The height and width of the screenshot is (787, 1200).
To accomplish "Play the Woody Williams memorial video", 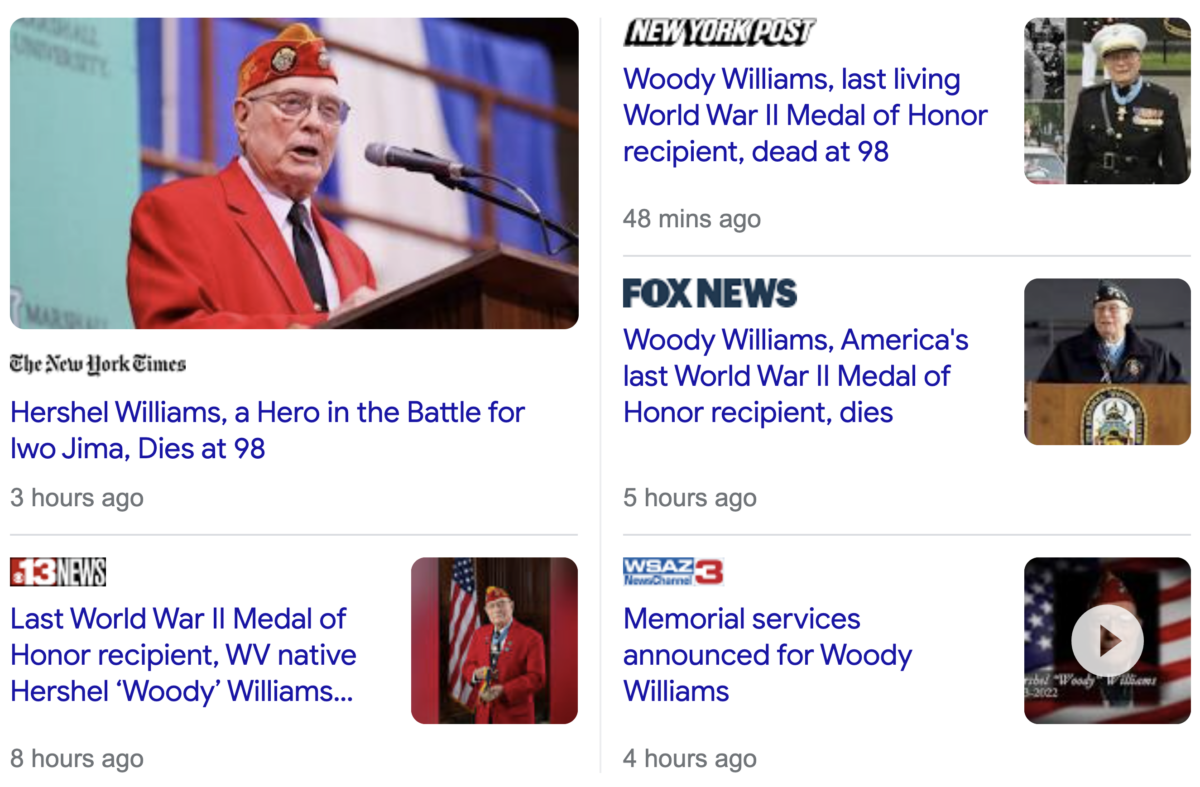I will [1107, 640].
